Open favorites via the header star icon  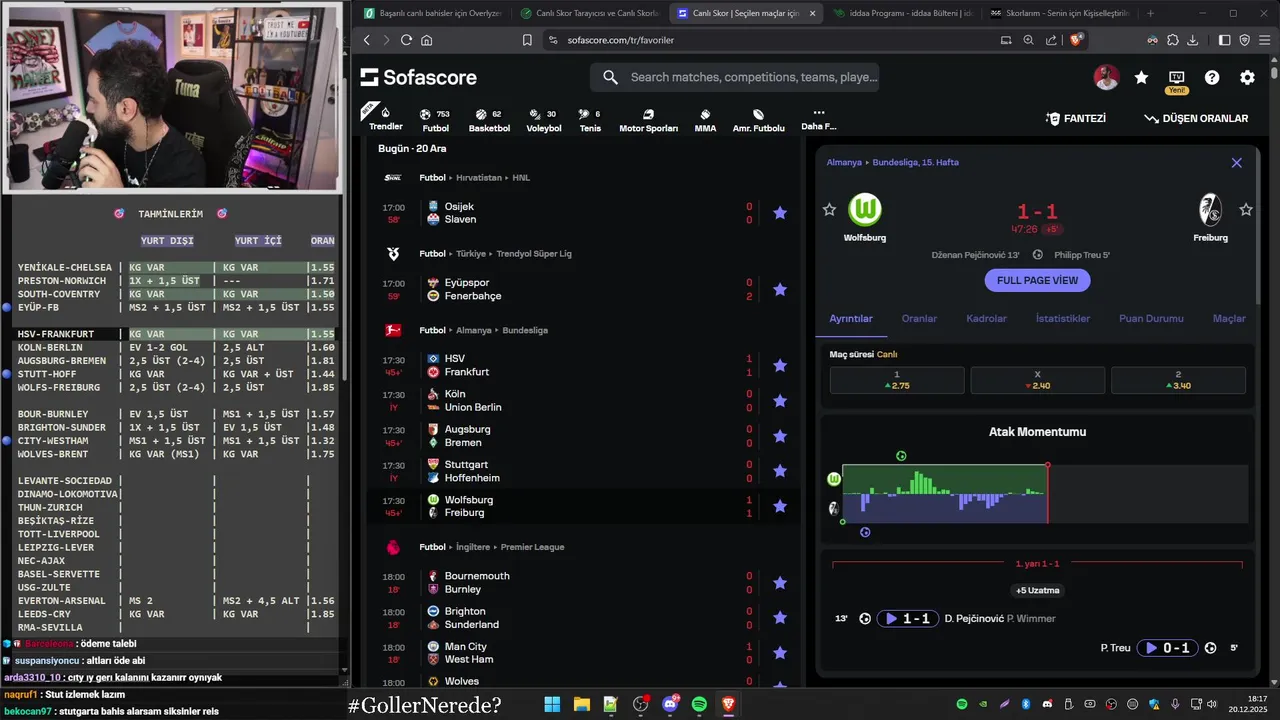1141,77
